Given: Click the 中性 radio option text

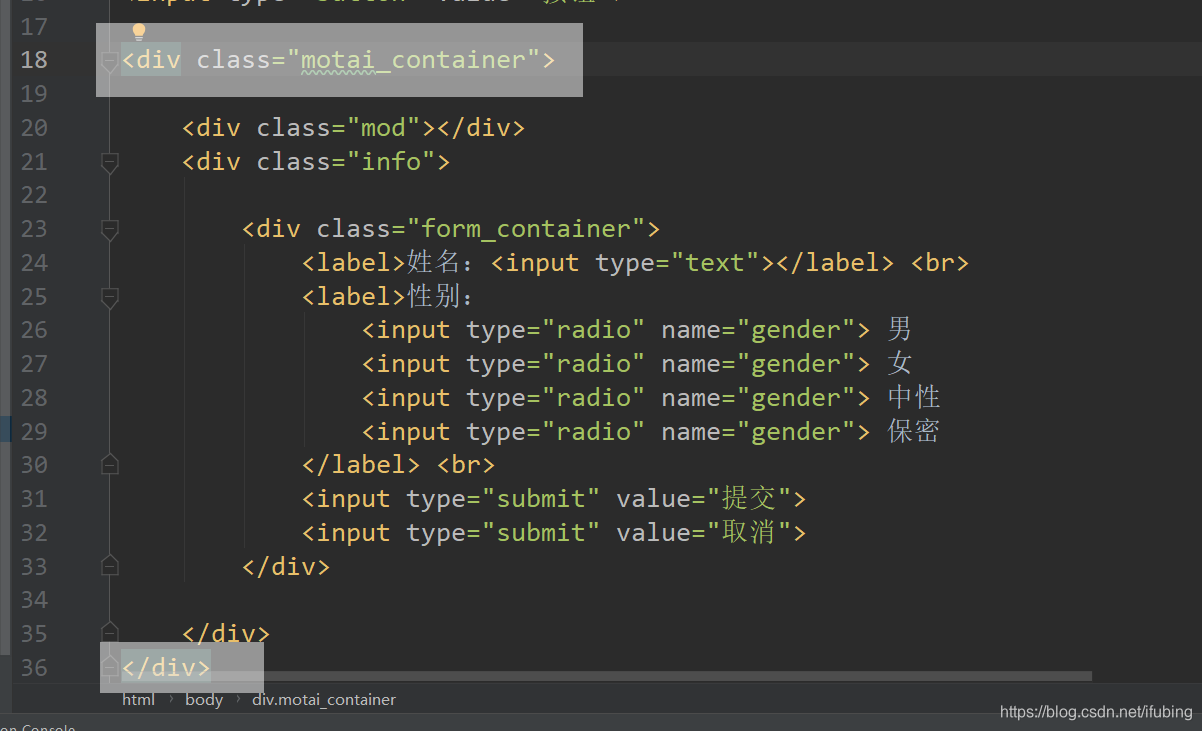Looking at the screenshot, I should 914,398.
